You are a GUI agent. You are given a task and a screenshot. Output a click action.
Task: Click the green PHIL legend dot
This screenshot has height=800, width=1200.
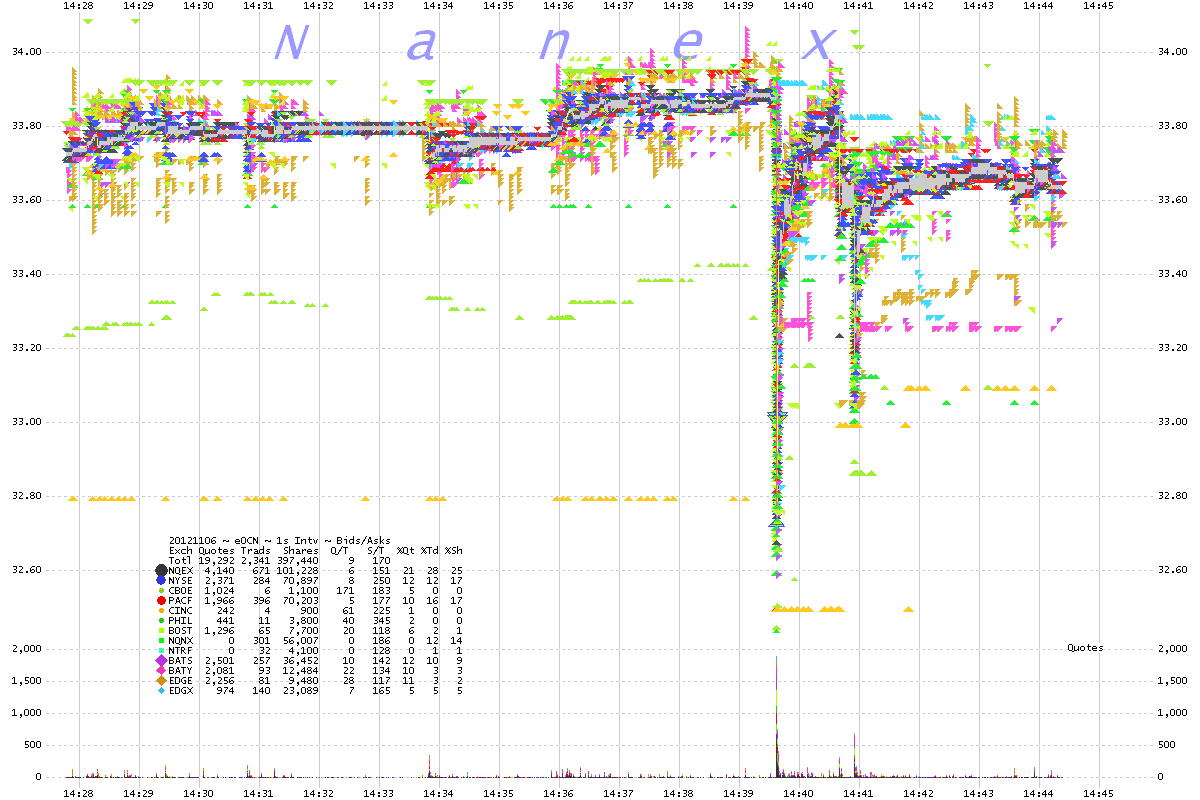[161, 620]
